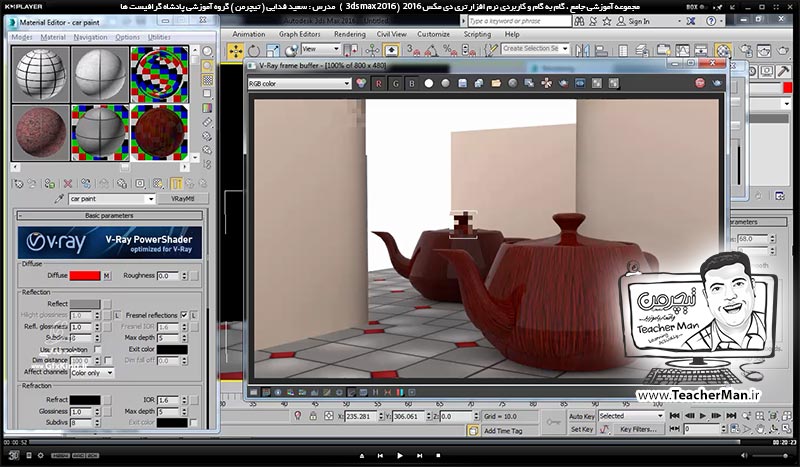Open Affect channels Color only dropdown
Screen dimensions: 800x467
92,373
